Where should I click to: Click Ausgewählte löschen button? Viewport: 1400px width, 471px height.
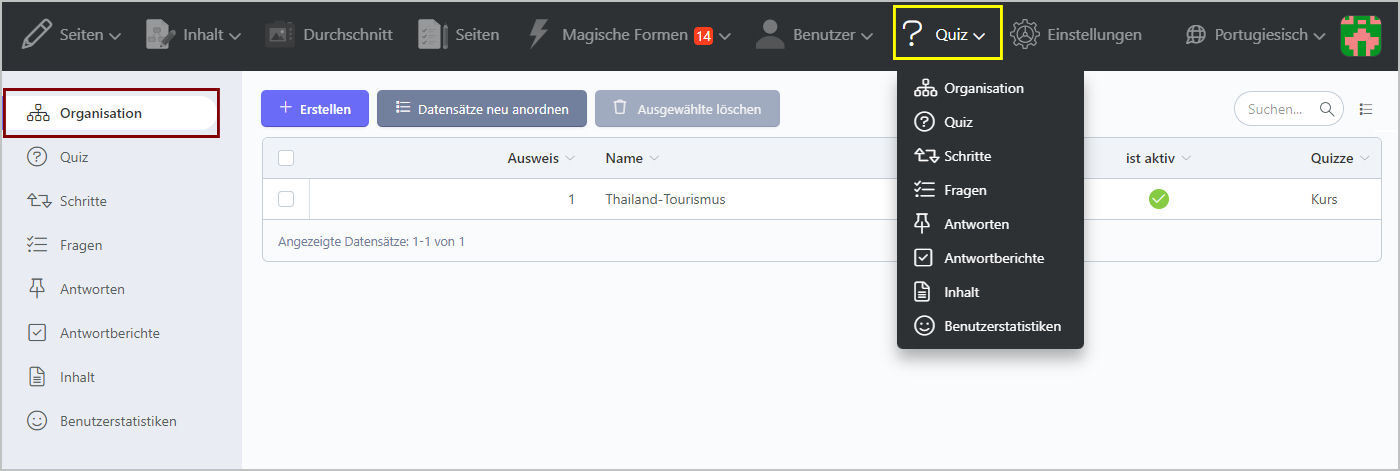[687, 109]
